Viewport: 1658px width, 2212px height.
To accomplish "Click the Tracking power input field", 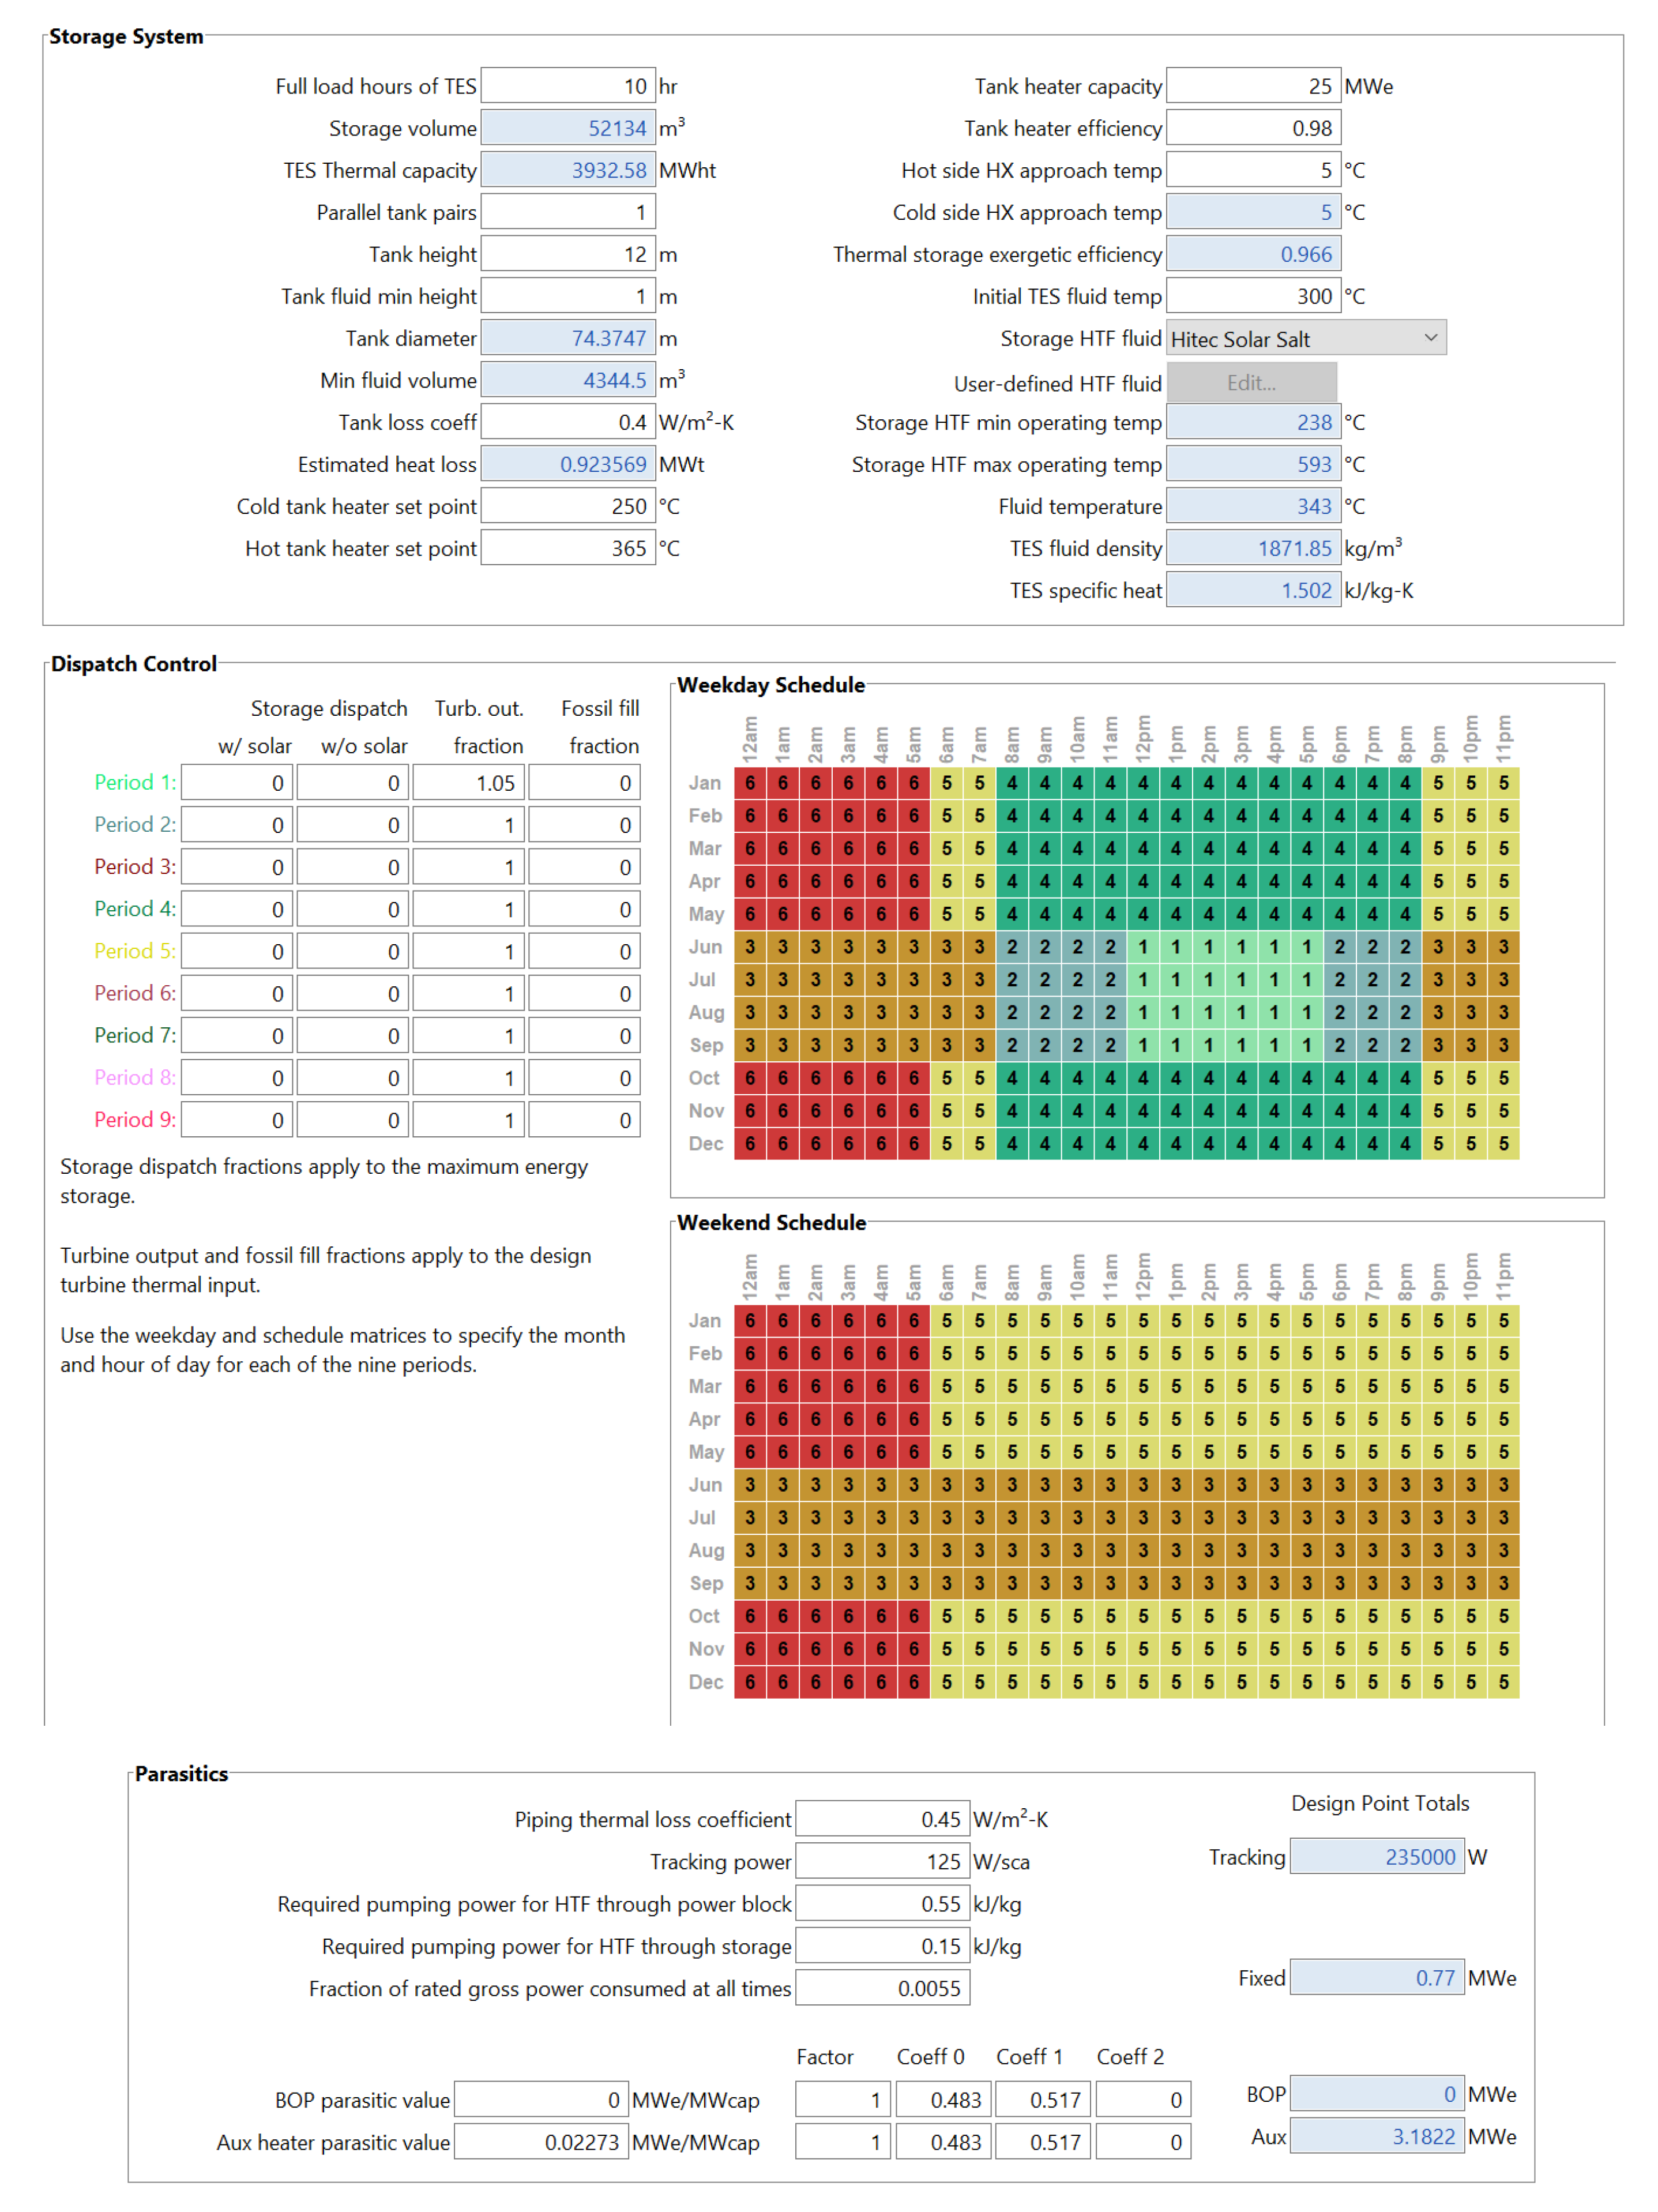I will [881, 1861].
